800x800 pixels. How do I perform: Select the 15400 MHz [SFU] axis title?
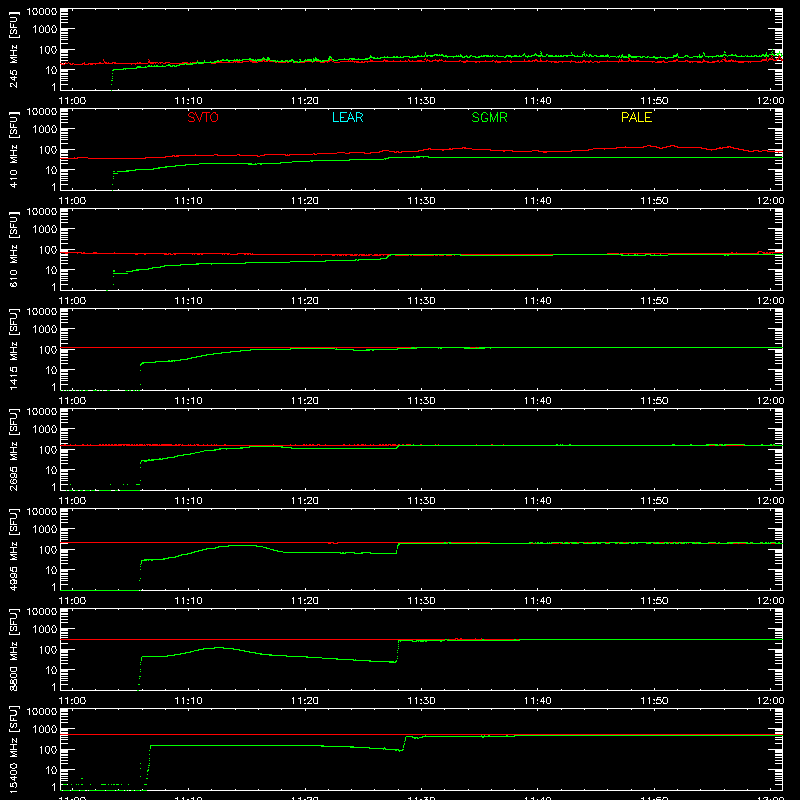(13, 749)
